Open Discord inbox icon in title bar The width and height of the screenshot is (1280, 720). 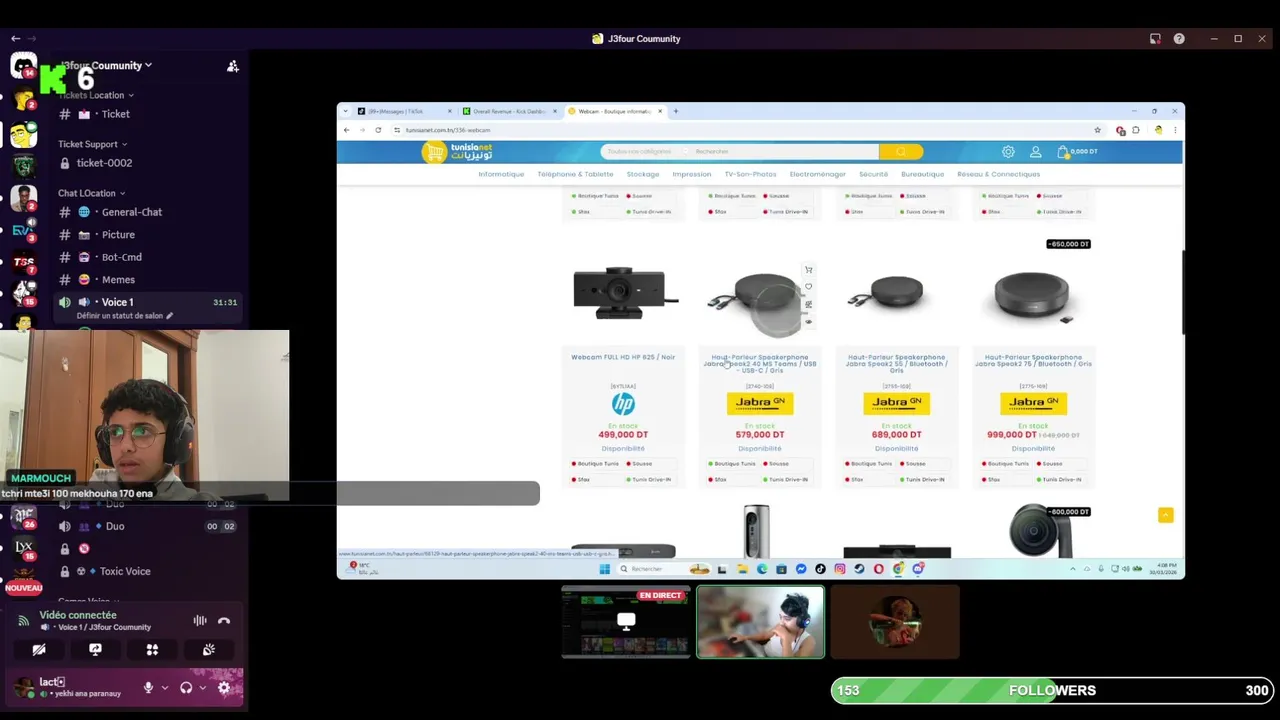point(1155,39)
